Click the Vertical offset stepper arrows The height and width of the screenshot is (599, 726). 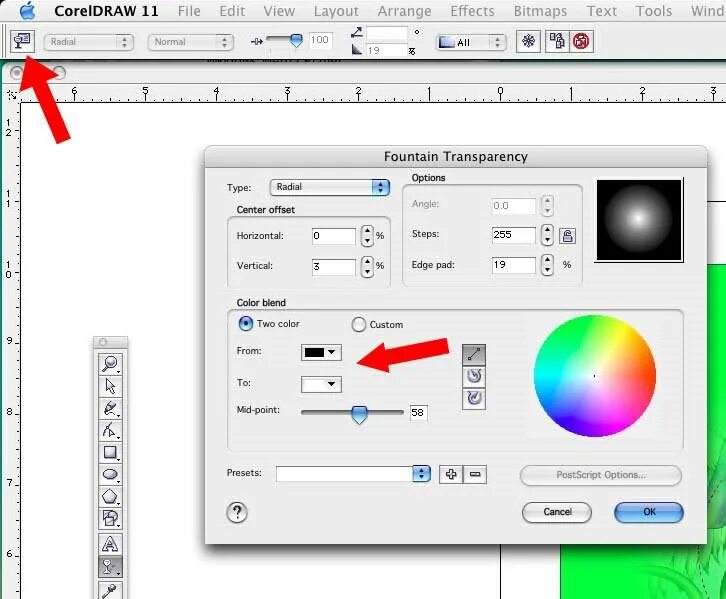pyautogui.click(x=367, y=266)
